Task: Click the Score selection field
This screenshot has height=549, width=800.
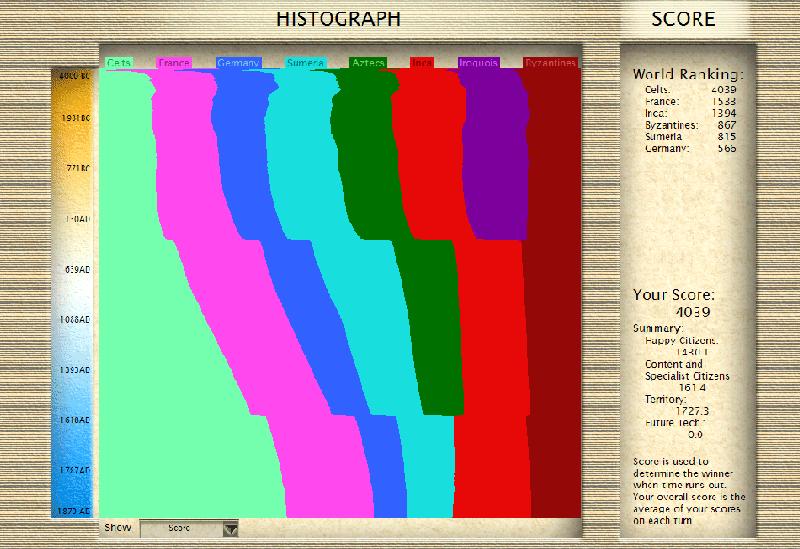Action: (181, 528)
